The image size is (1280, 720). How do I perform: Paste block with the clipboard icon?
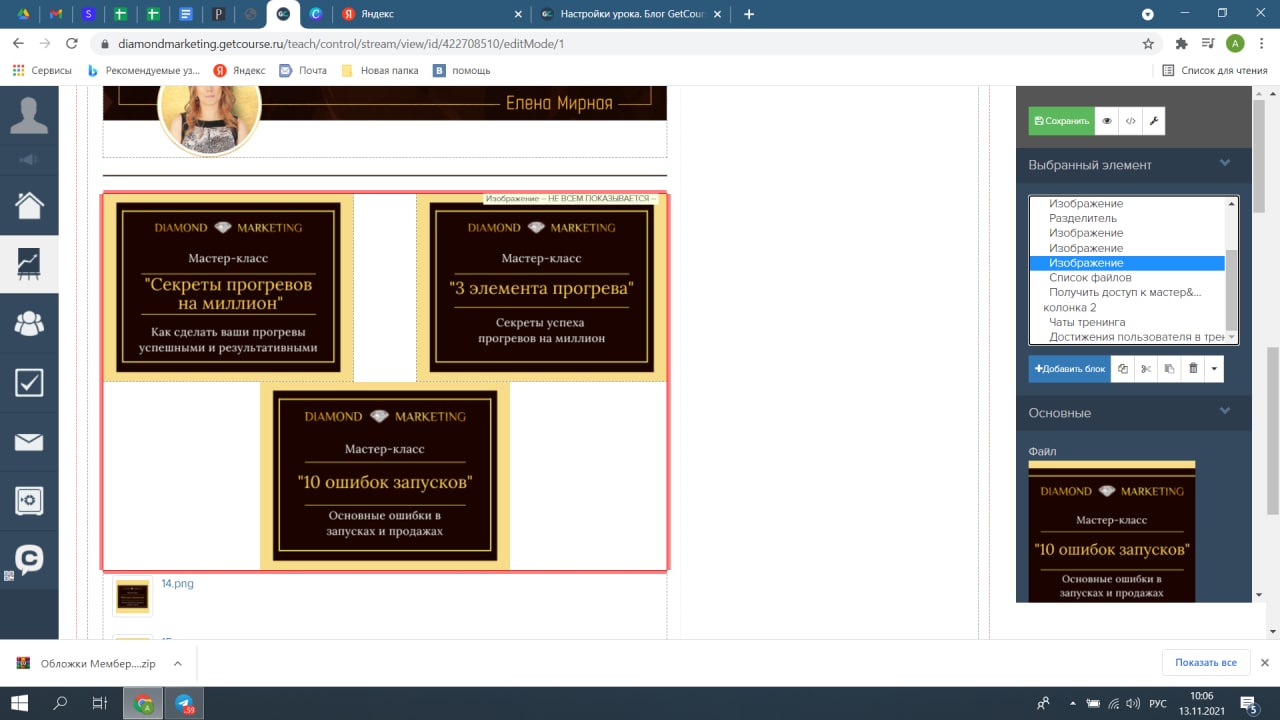pyautogui.click(x=1169, y=369)
